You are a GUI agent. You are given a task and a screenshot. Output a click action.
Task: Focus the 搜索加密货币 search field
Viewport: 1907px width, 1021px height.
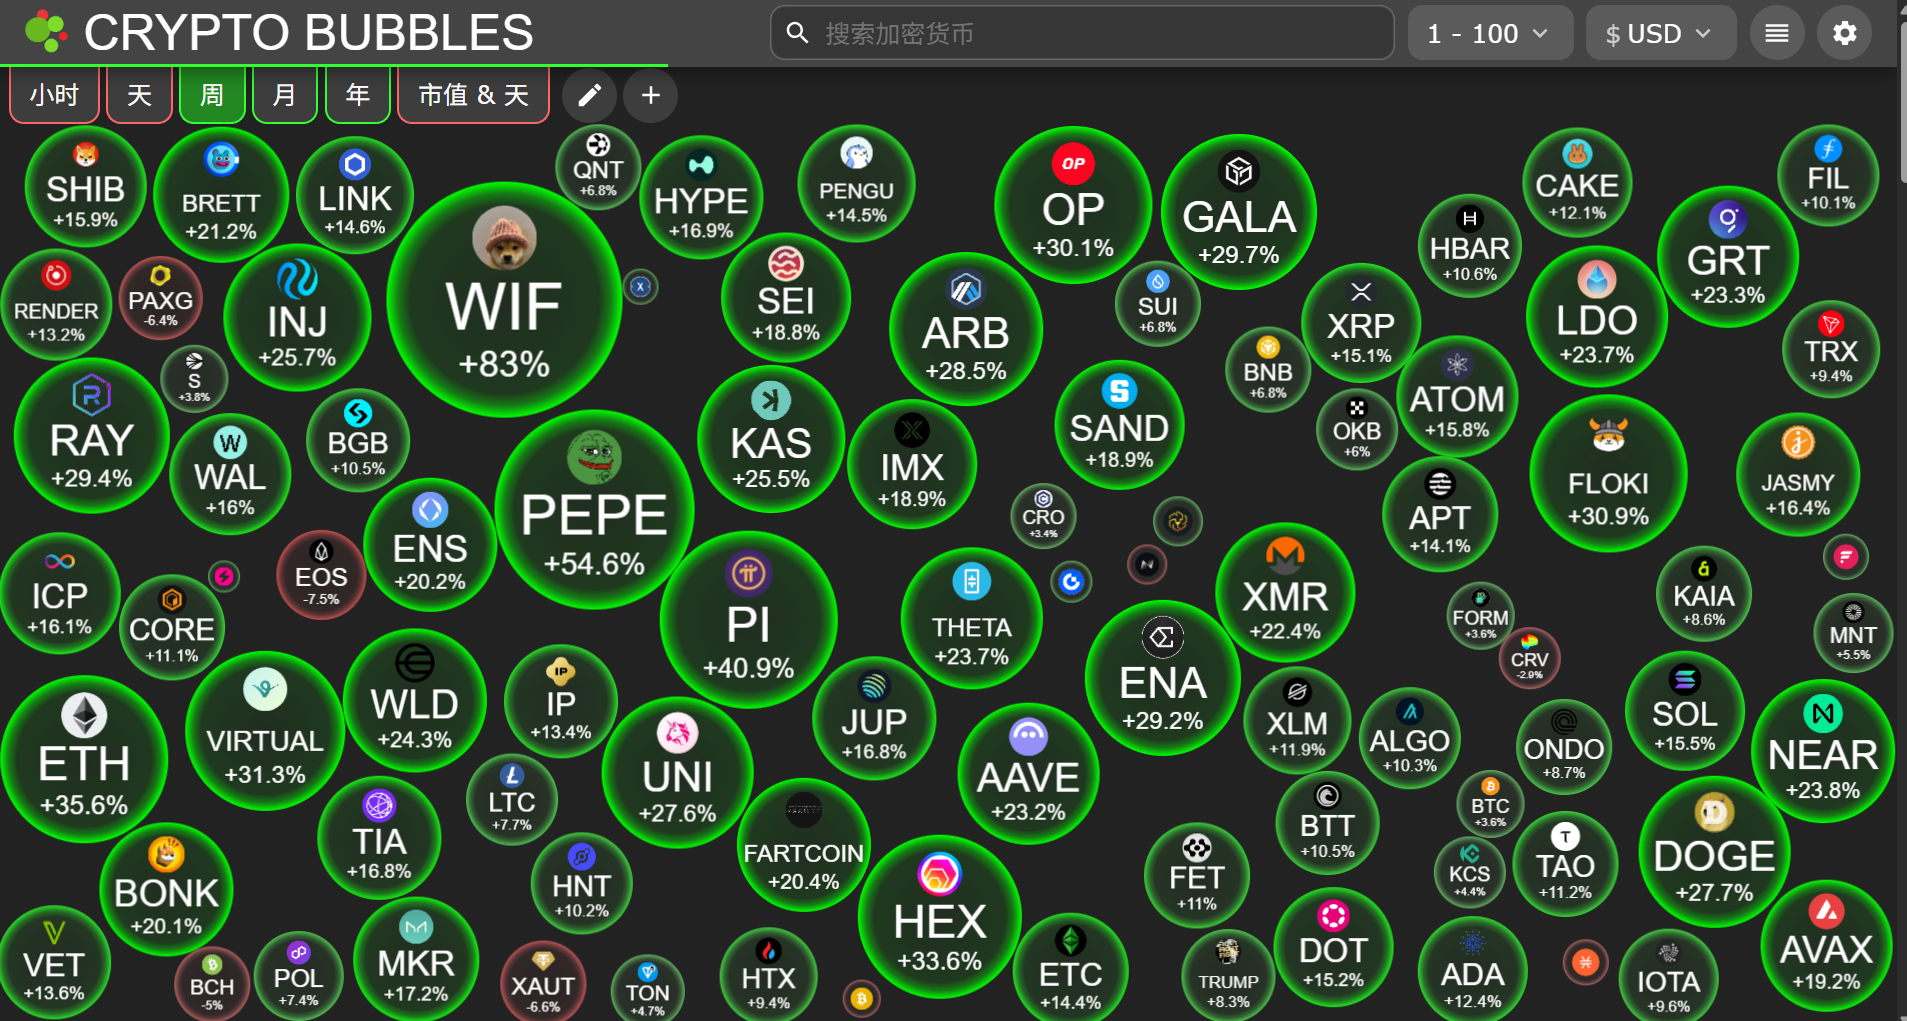tap(1082, 33)
